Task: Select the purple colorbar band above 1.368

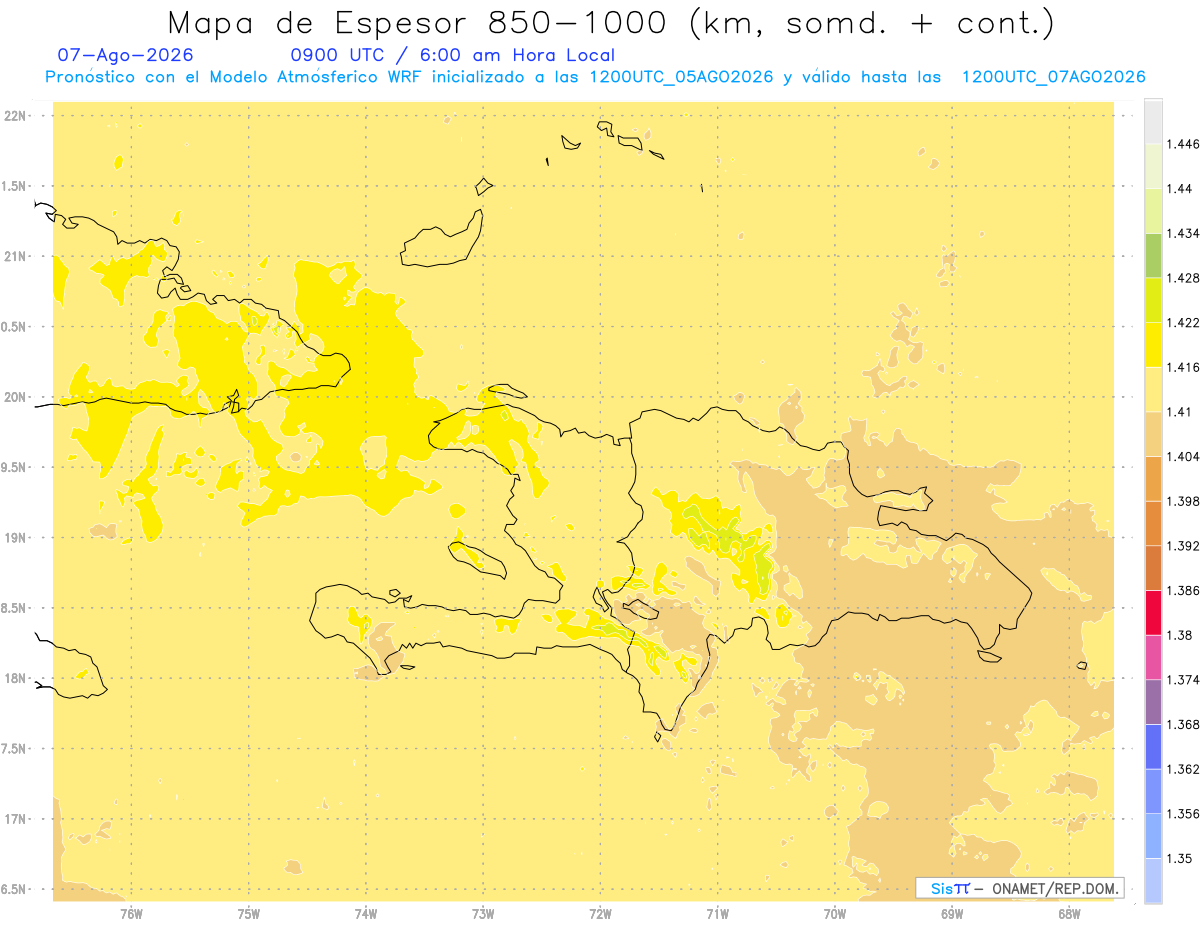Action: (1153, 701)
